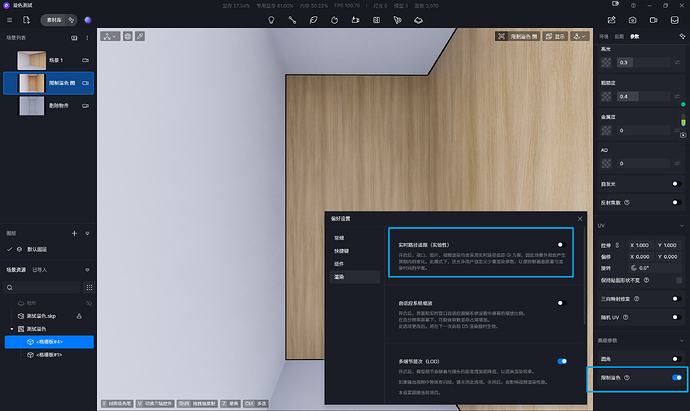This screenshot has height=411, width=690.
Task: Open the inbox/tray icon top right
Action: [675, 20]
